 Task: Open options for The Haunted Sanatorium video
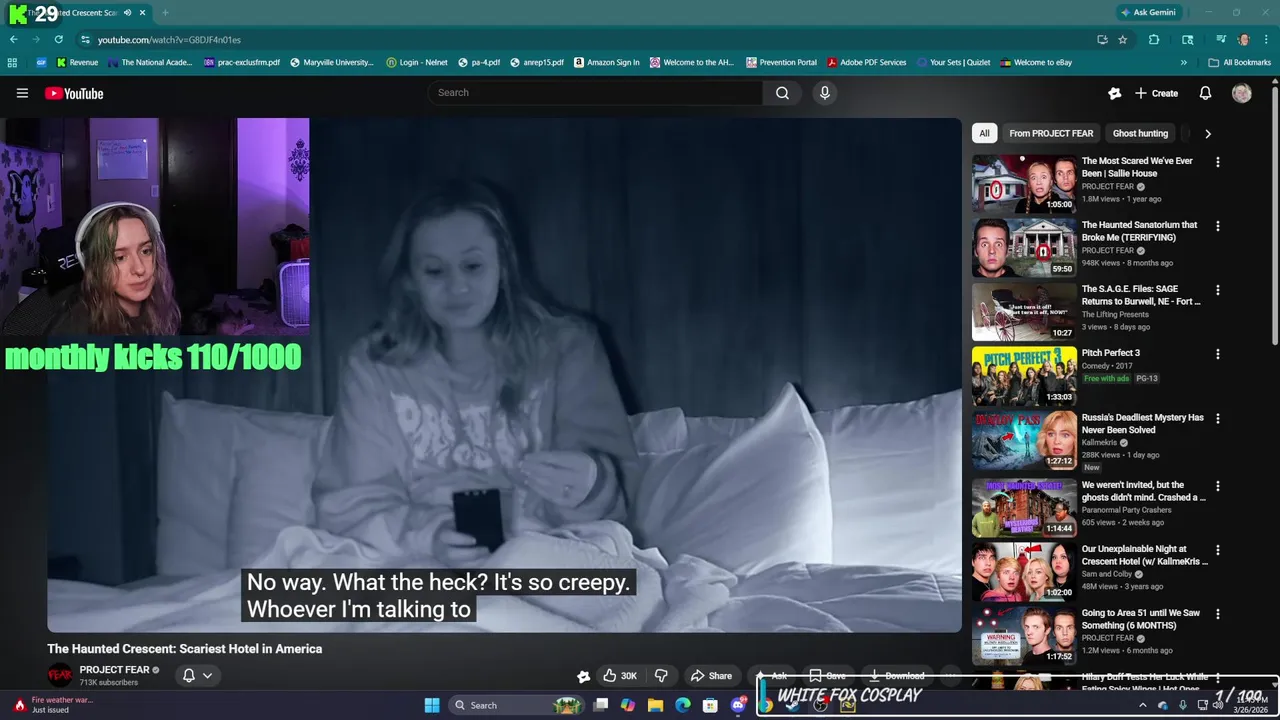coord(1217,226)
